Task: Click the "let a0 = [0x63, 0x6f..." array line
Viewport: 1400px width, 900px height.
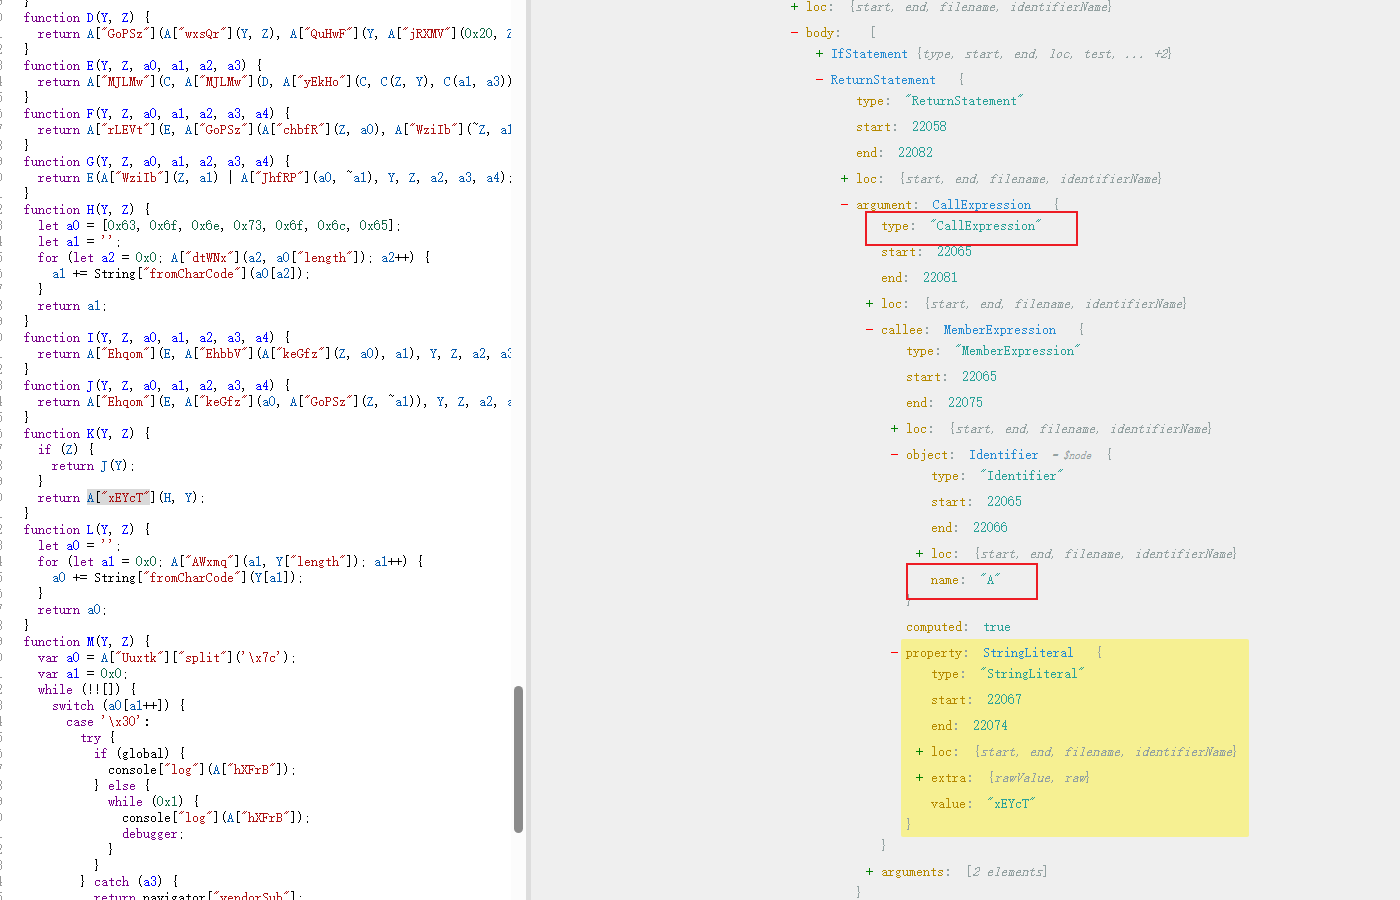Action: click(x=219, y=226)
